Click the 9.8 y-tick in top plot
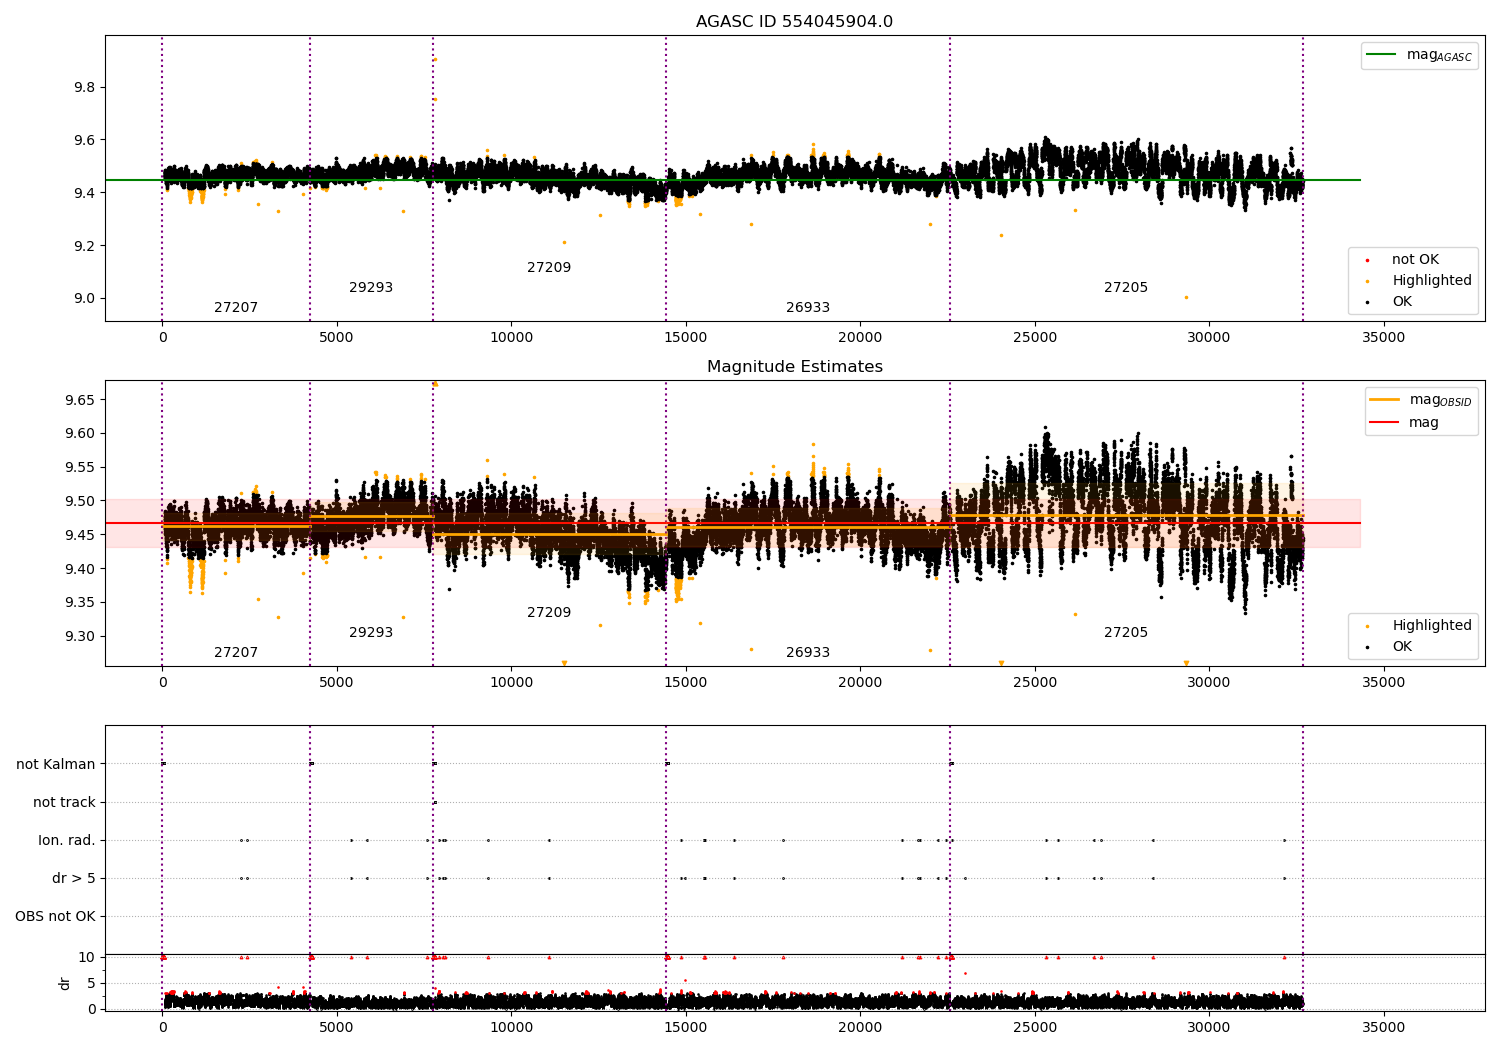This screenshot has height=1050, width=1500. click(85, 88)
